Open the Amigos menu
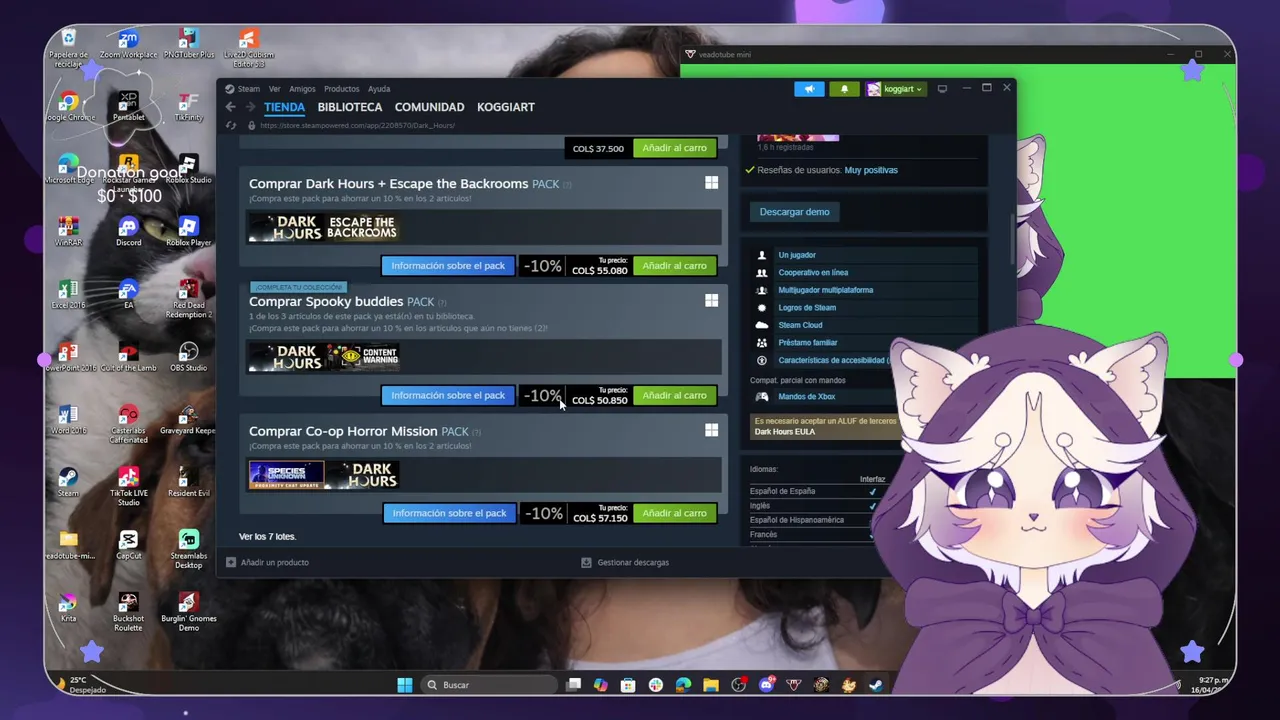Viewport: 1280px width, 720px height. [x=302, y=89]
